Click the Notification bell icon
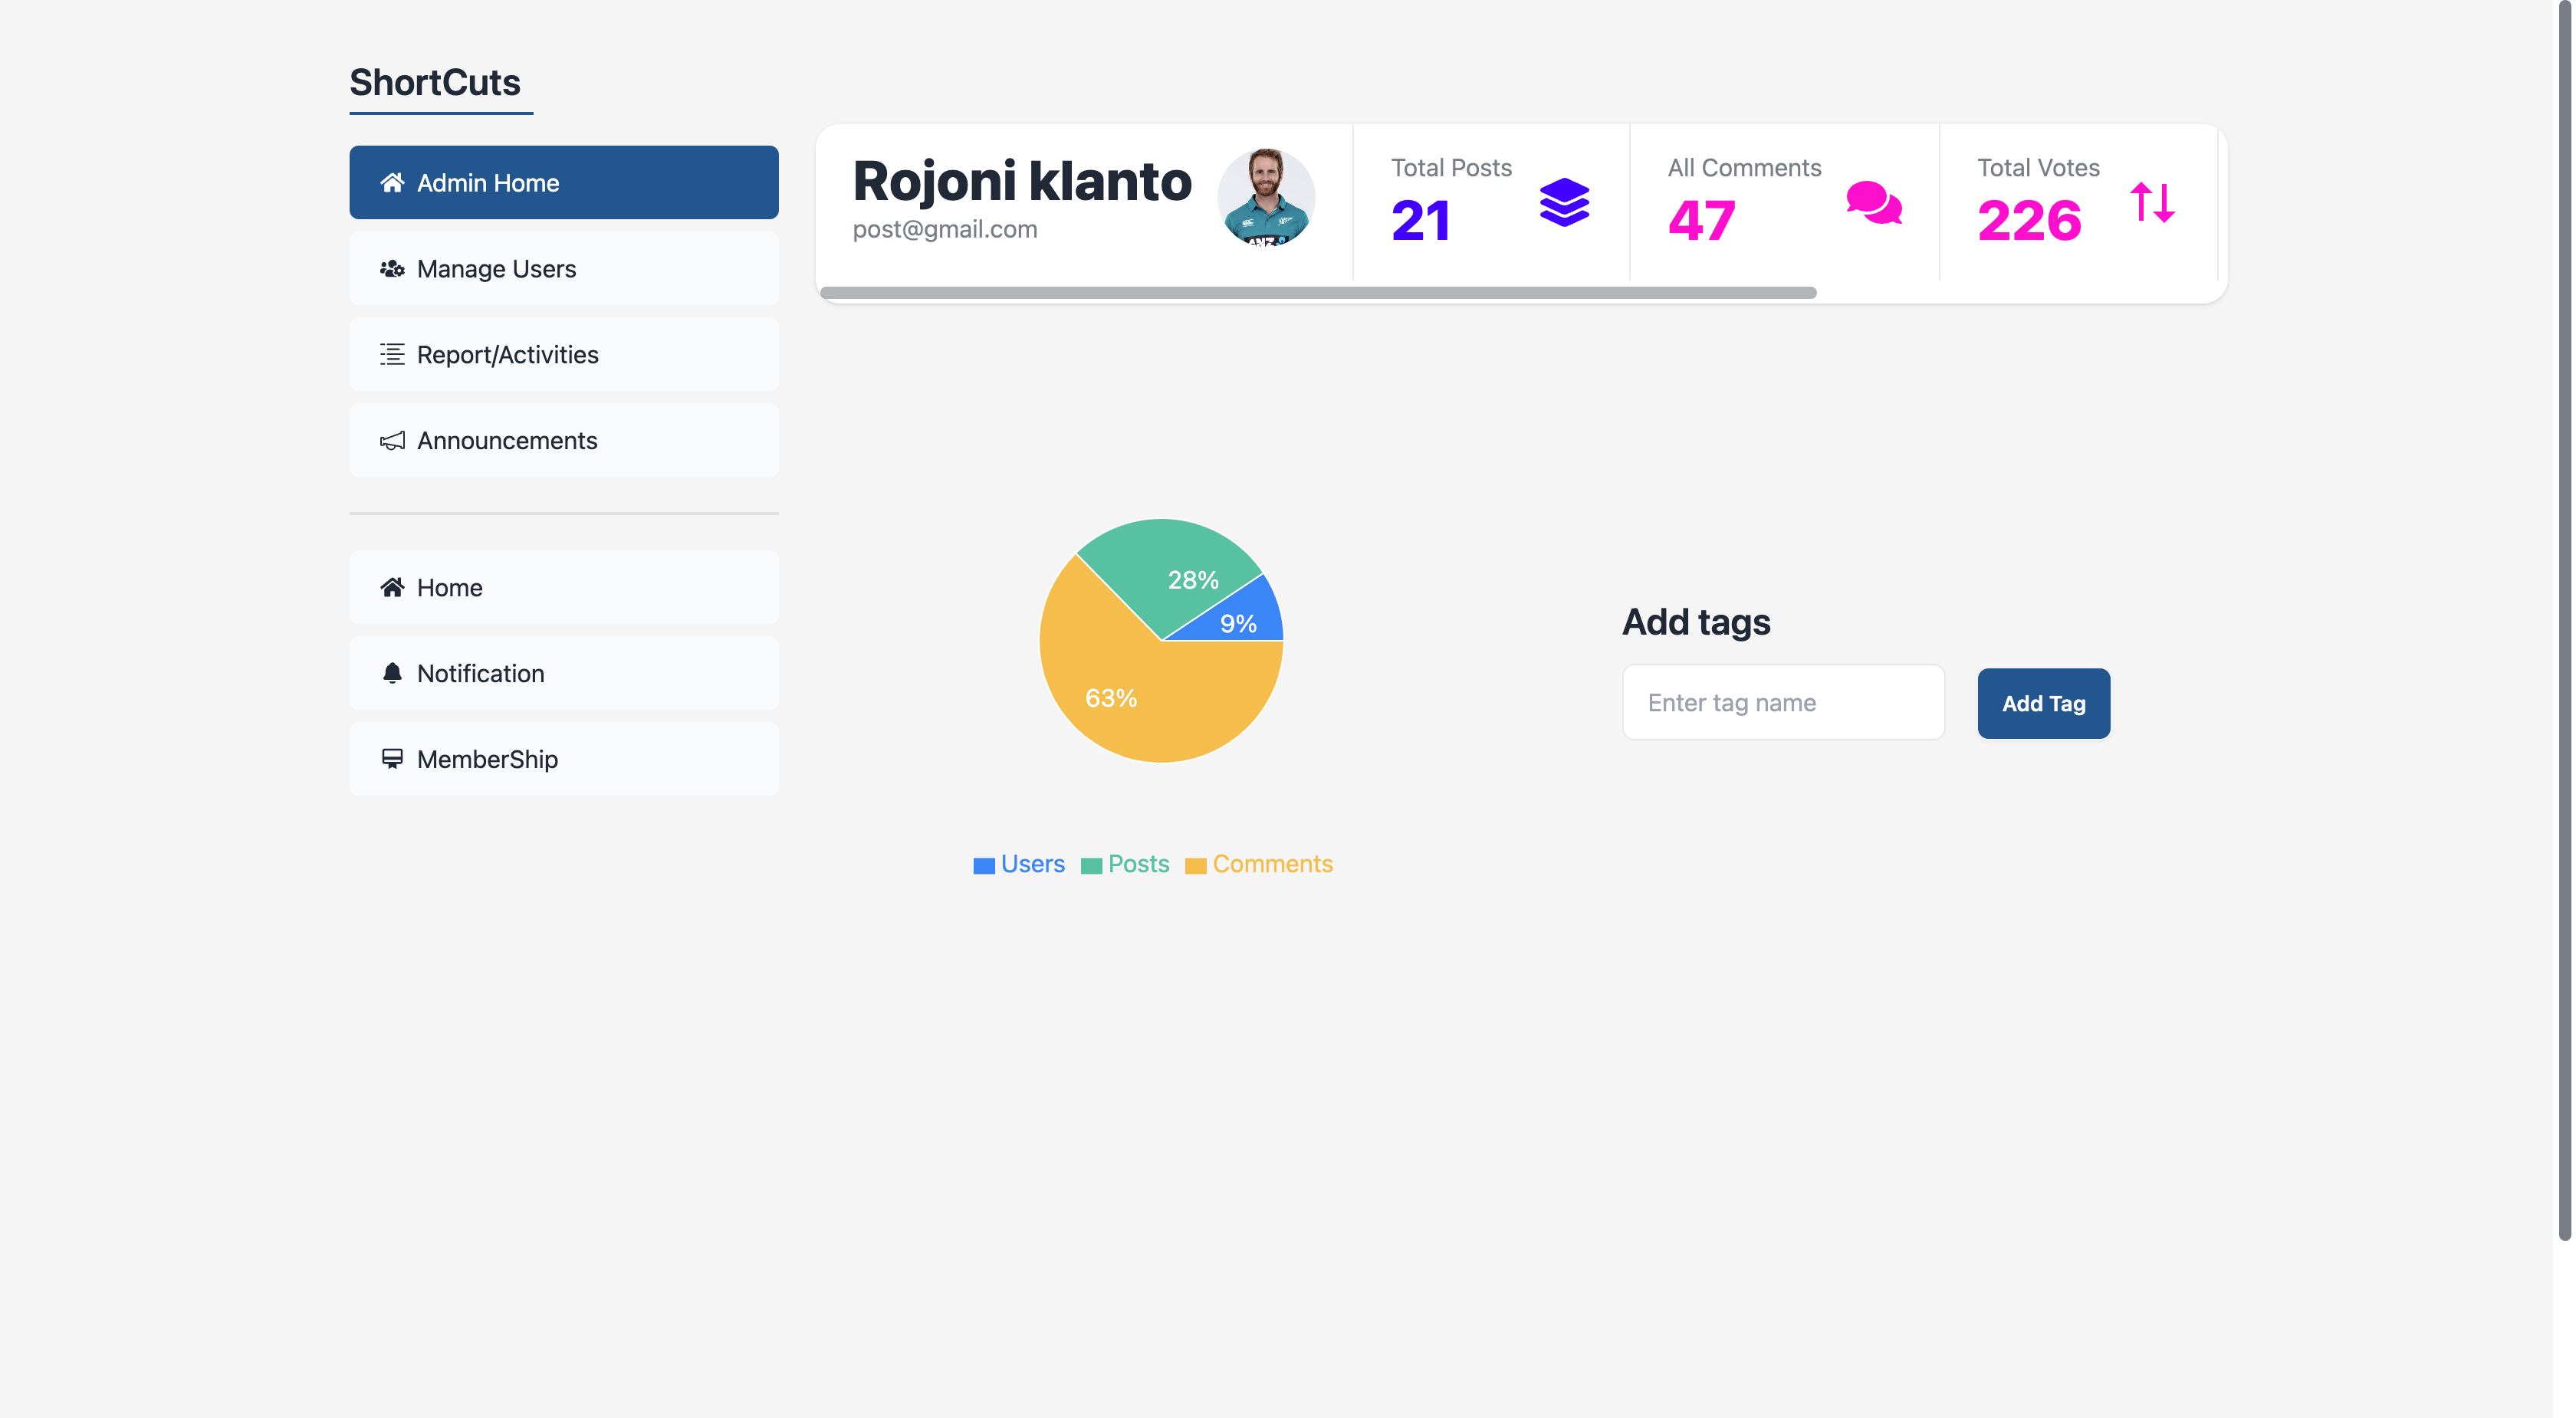 (392, 673)
